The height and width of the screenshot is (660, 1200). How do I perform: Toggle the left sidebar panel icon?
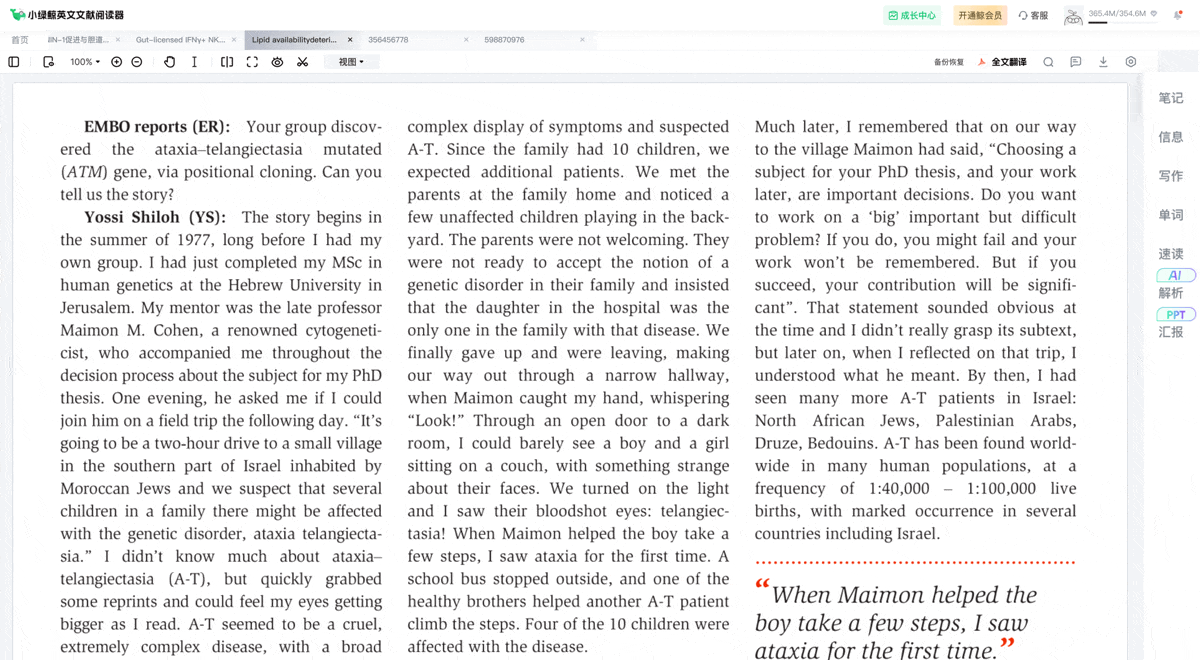pos(14,62)
